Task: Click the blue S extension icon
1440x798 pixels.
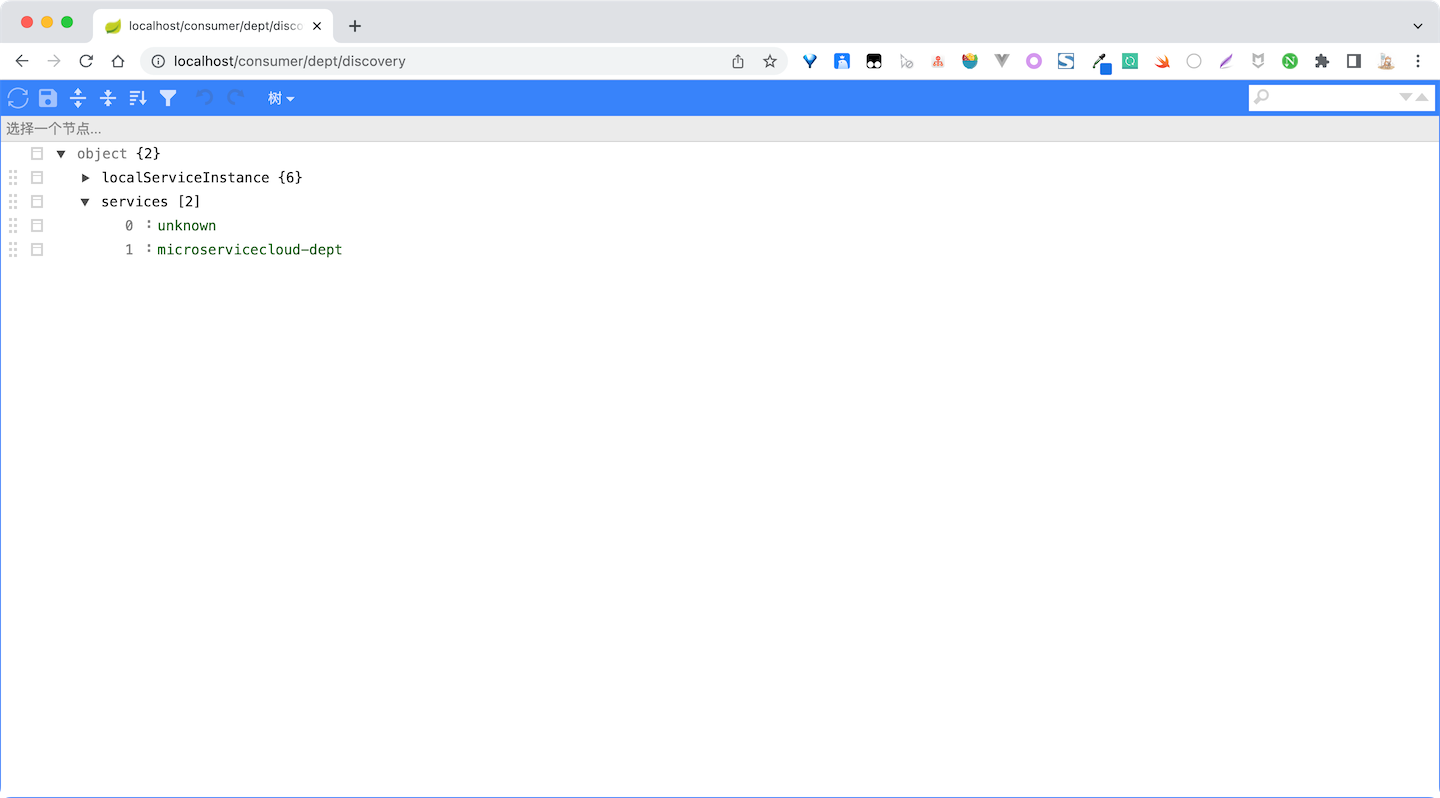Action: coord(1066,61)
